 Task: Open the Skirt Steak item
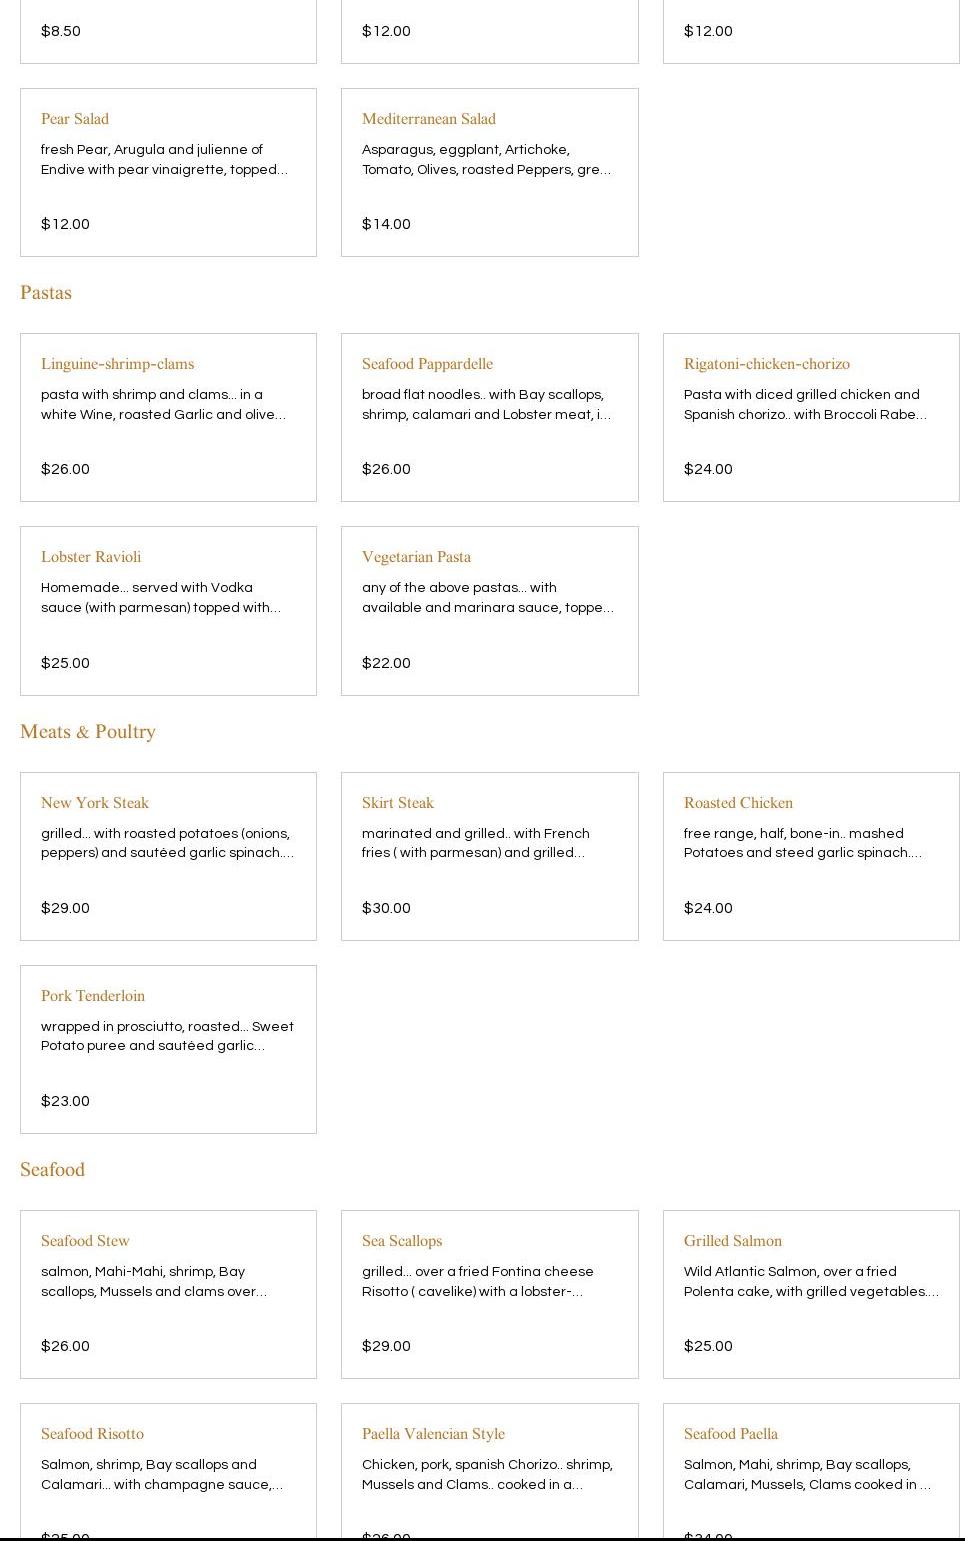click(398, 803)
